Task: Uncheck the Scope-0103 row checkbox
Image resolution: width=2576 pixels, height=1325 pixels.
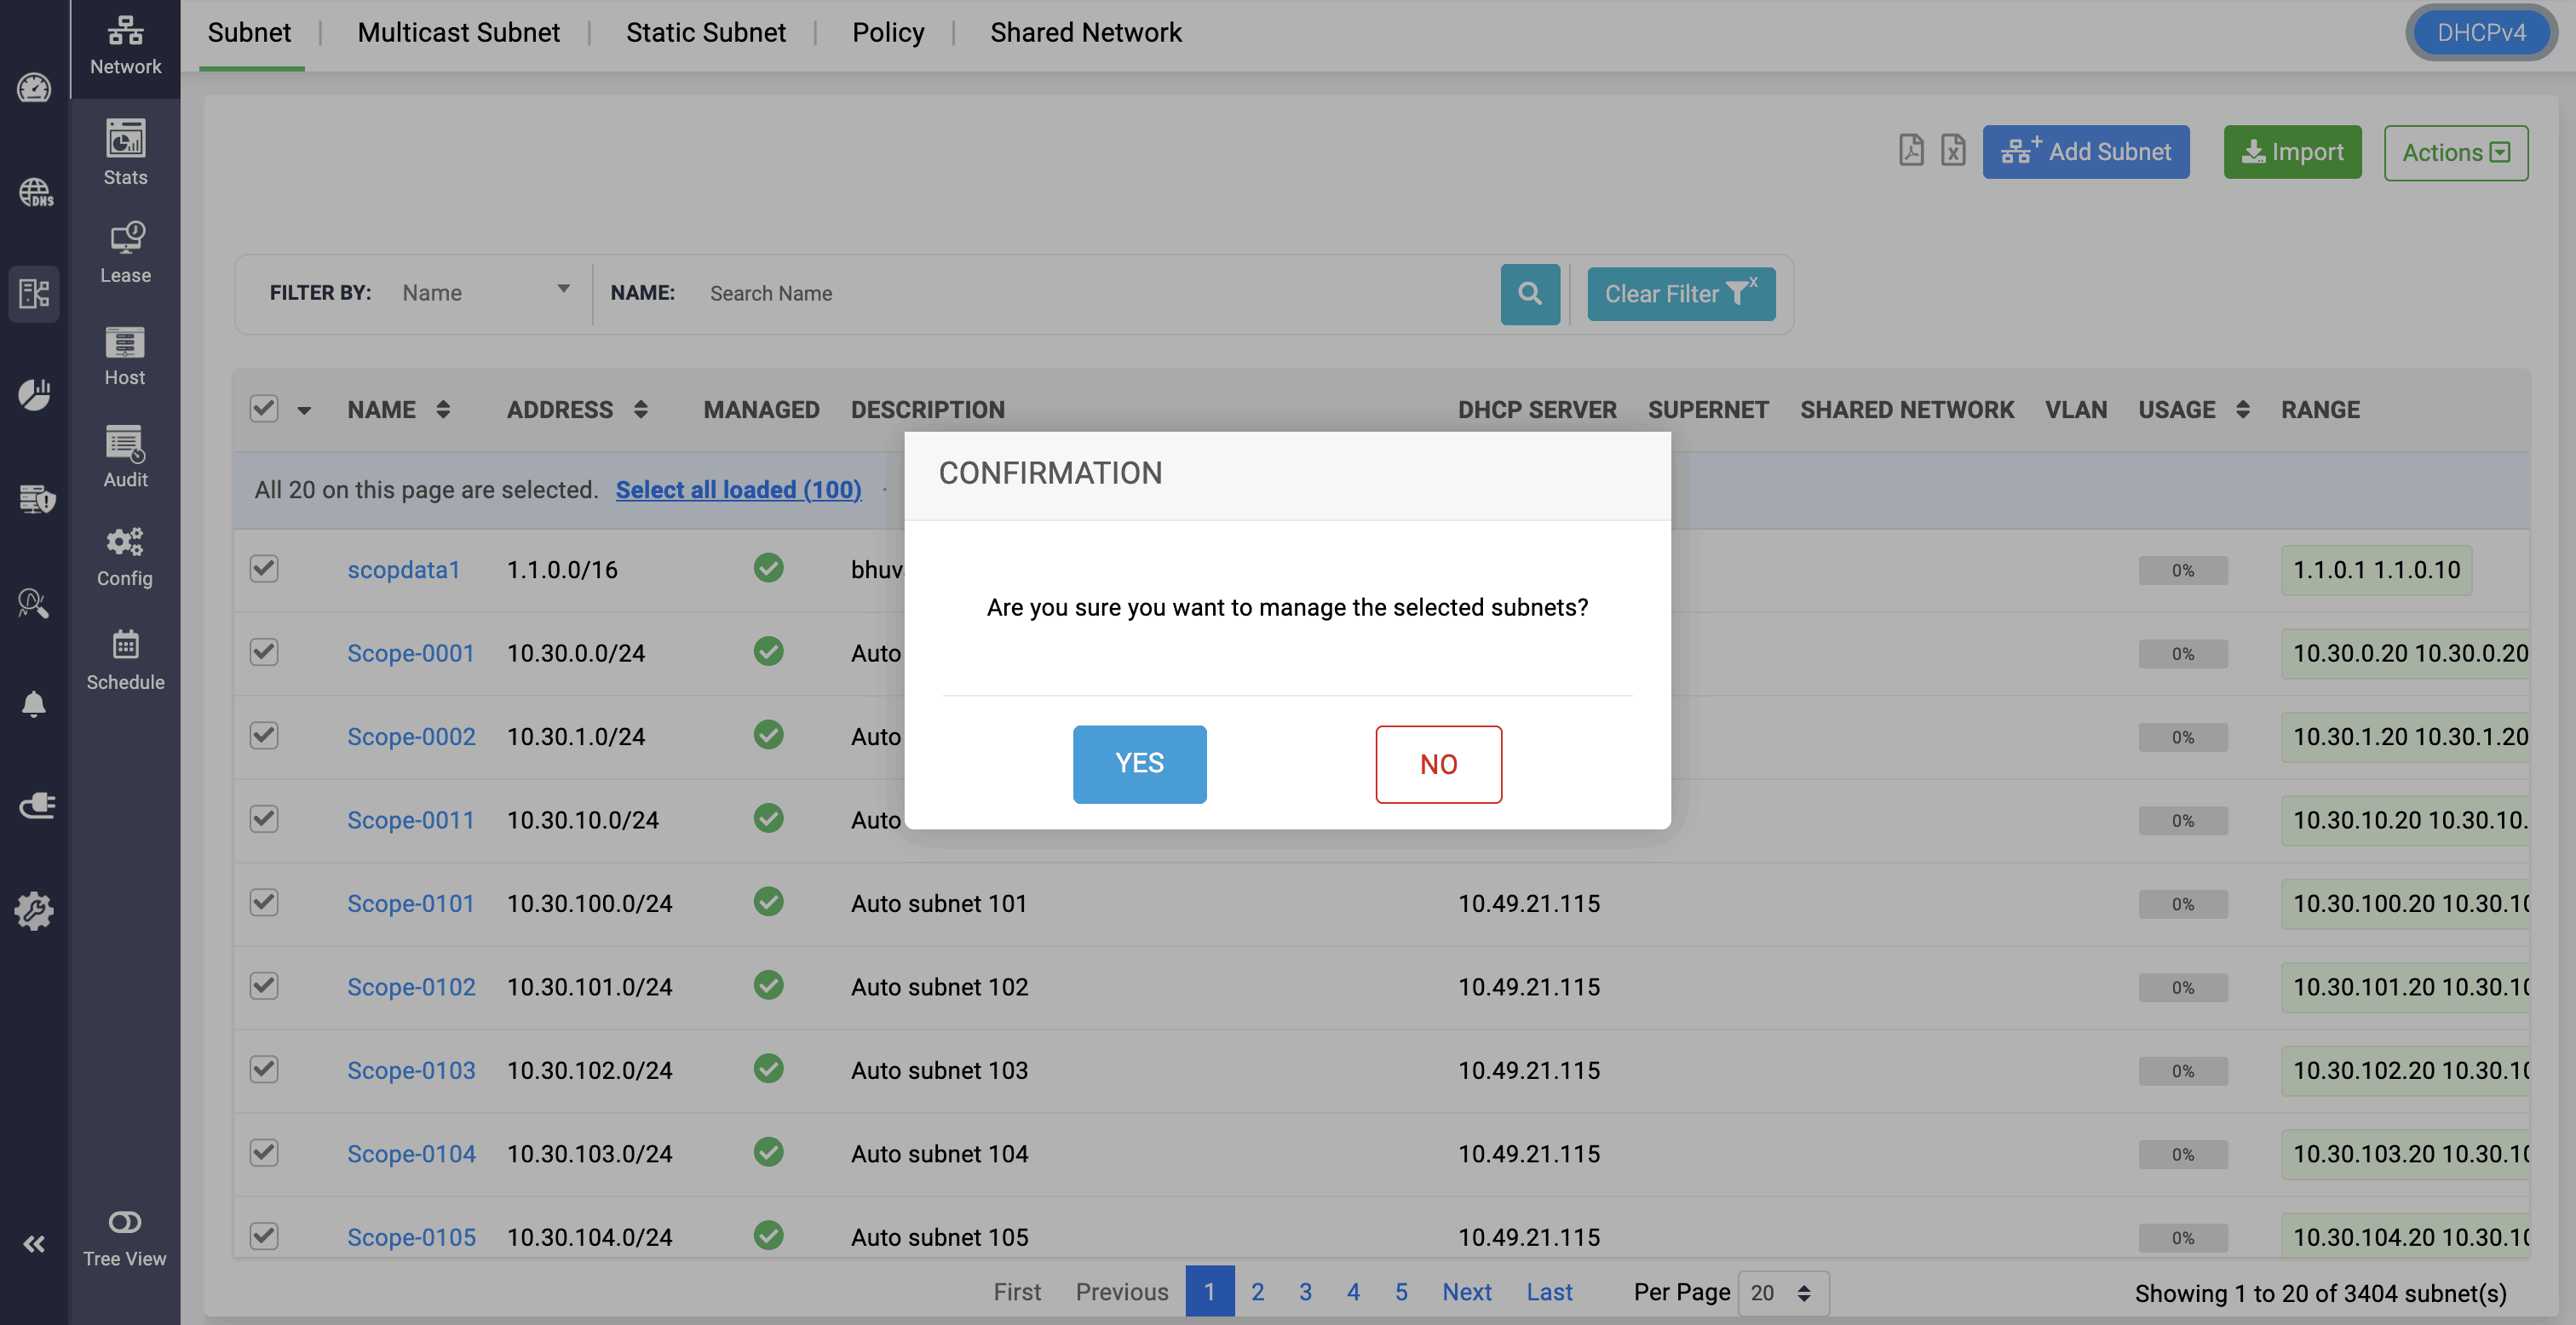Action: pyautogui.click(x=264, y=1069)
